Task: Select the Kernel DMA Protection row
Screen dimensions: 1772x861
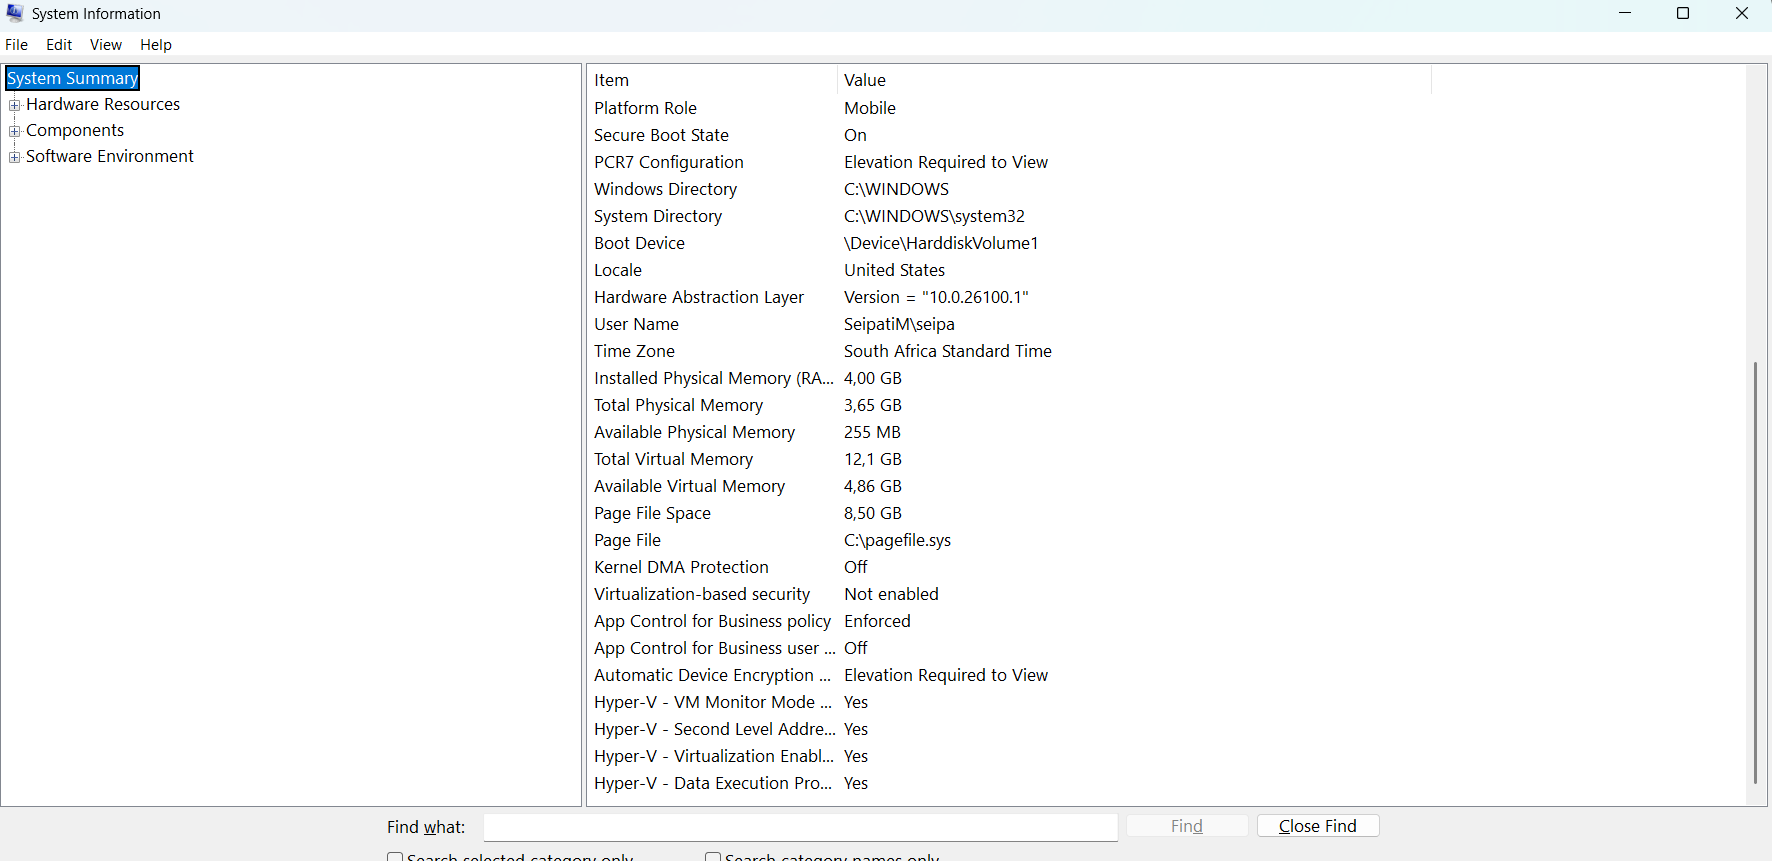Action: [x=1010, y=567]
